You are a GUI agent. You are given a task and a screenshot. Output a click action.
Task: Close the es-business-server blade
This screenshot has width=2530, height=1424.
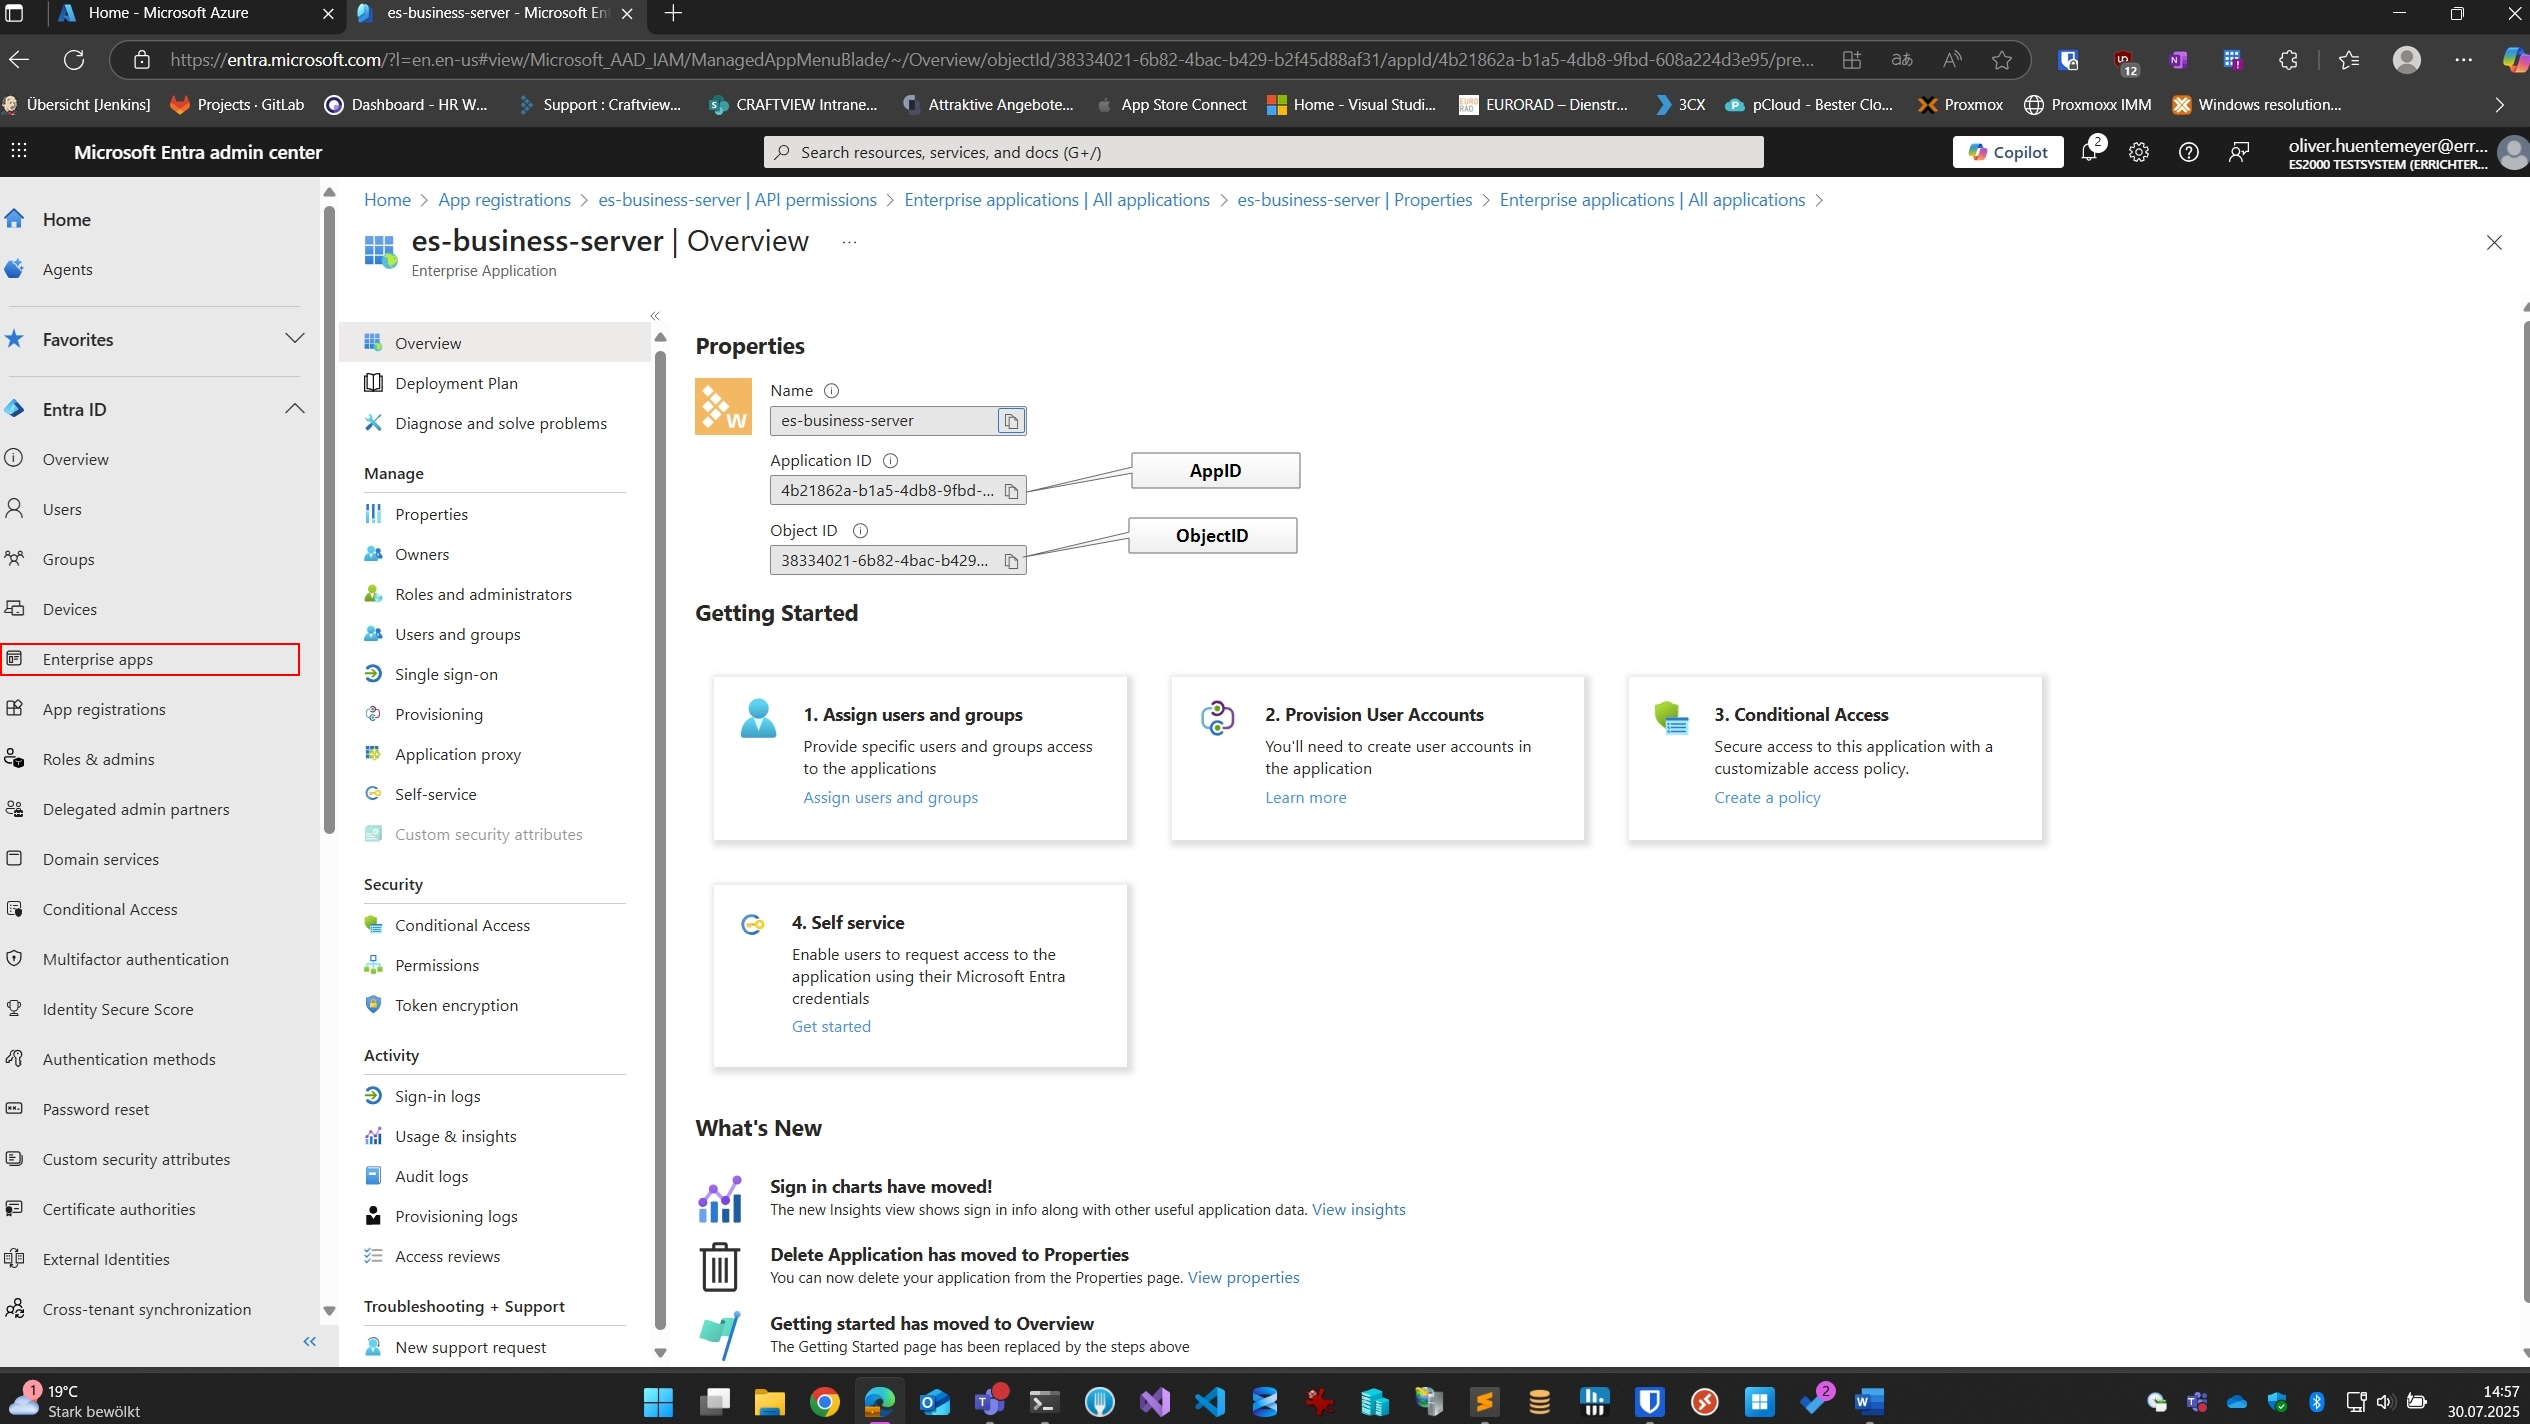coord(2494,242)
